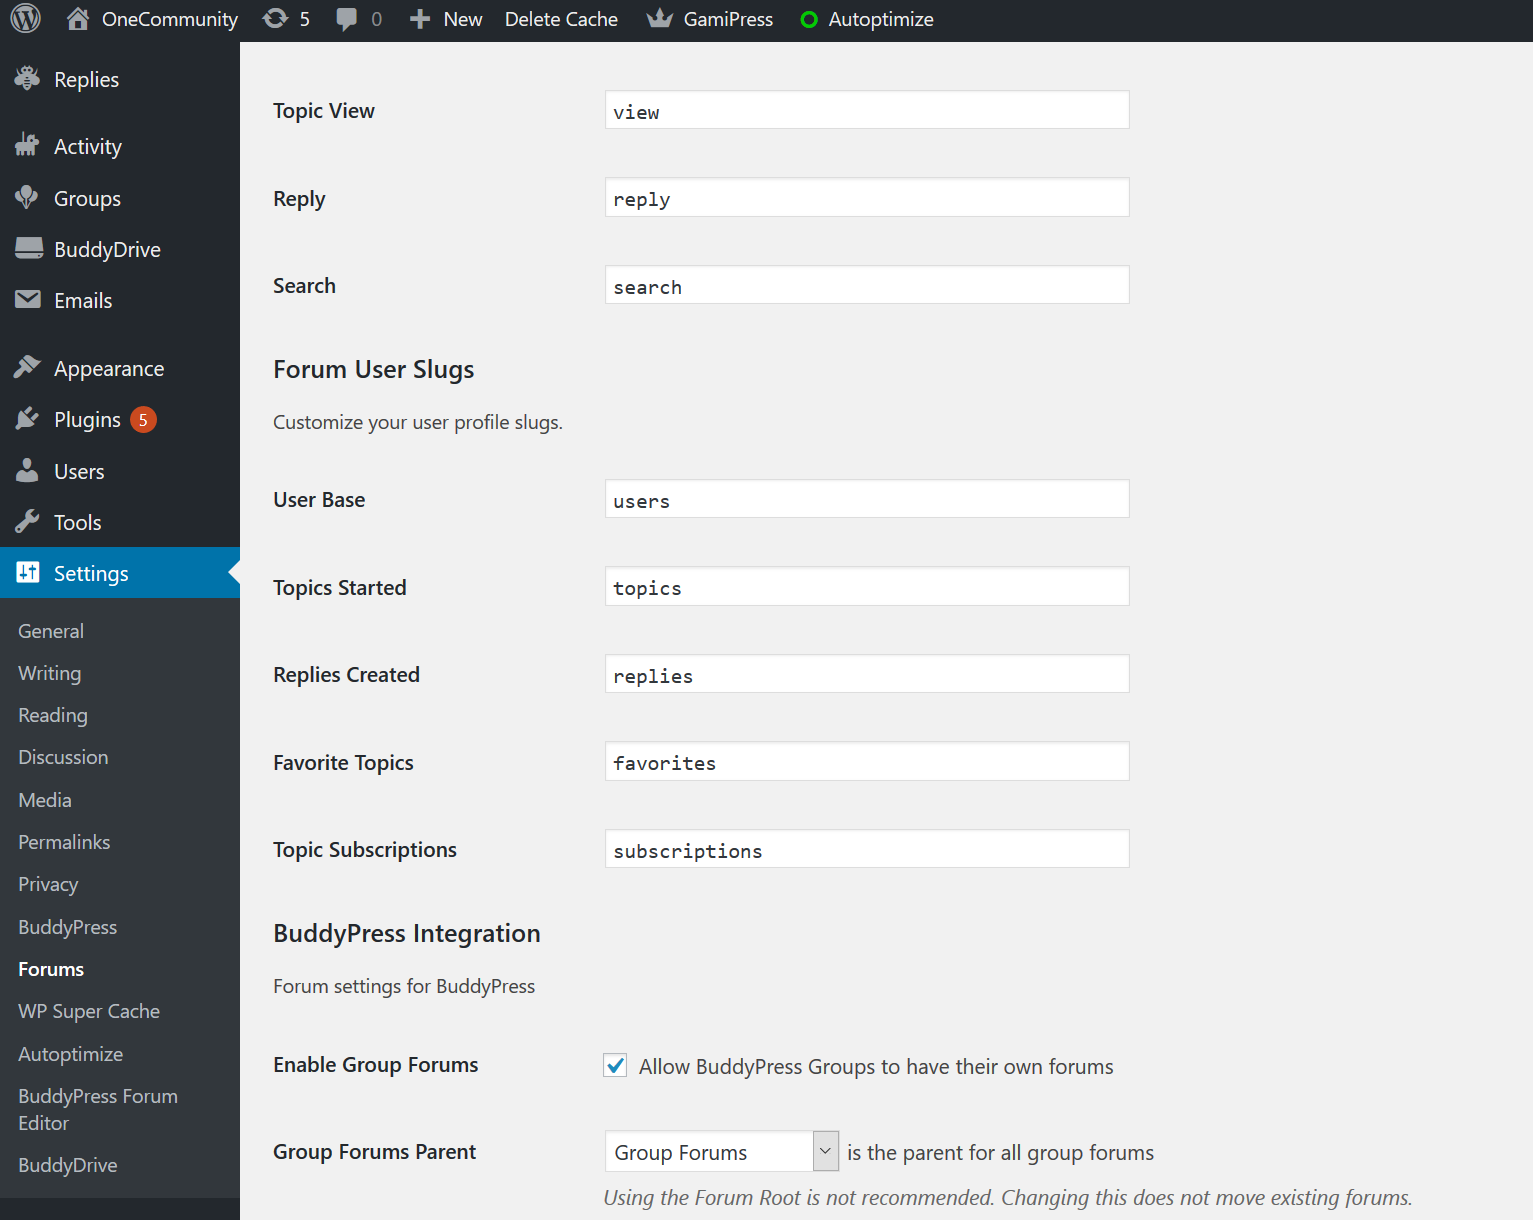This screenshot has width=1533, height=1220.
Task: Click GamiPress text in admin bar
Action: pos(728,19)
